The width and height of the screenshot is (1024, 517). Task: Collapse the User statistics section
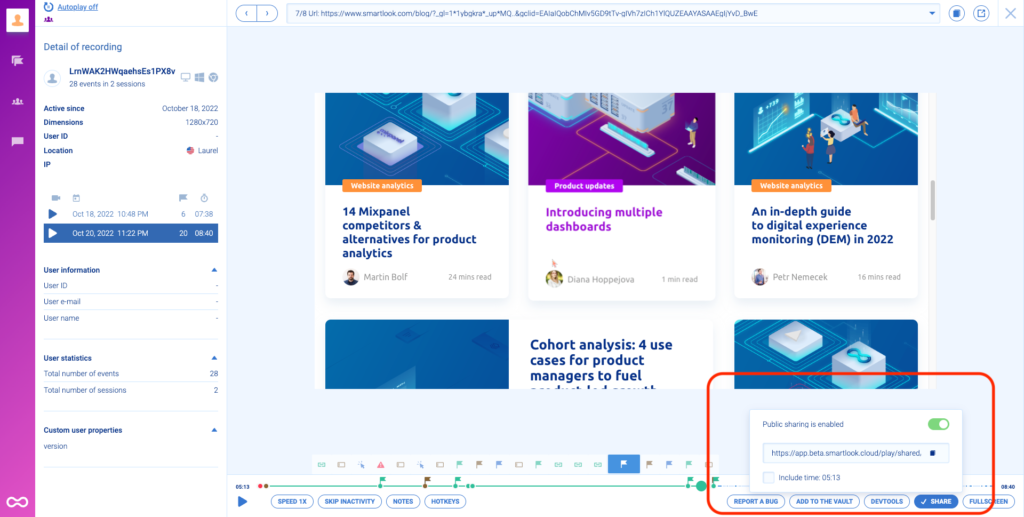(214, 358)
